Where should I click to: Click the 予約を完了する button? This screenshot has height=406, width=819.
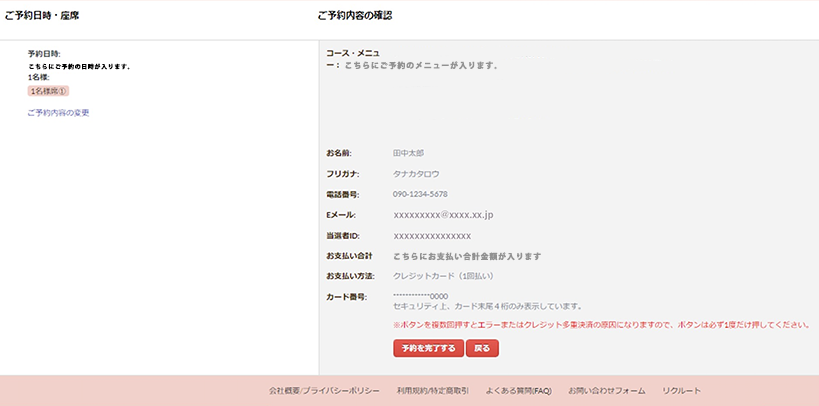pos(428,349)
